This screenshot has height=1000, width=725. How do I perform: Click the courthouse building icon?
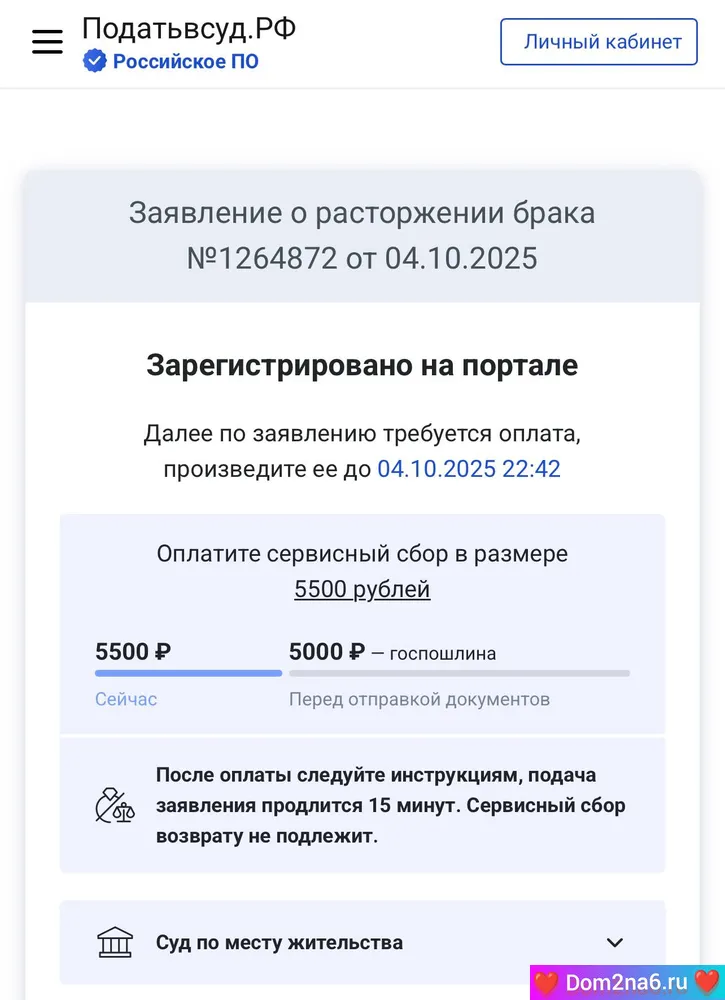click(x=115, y=942)
